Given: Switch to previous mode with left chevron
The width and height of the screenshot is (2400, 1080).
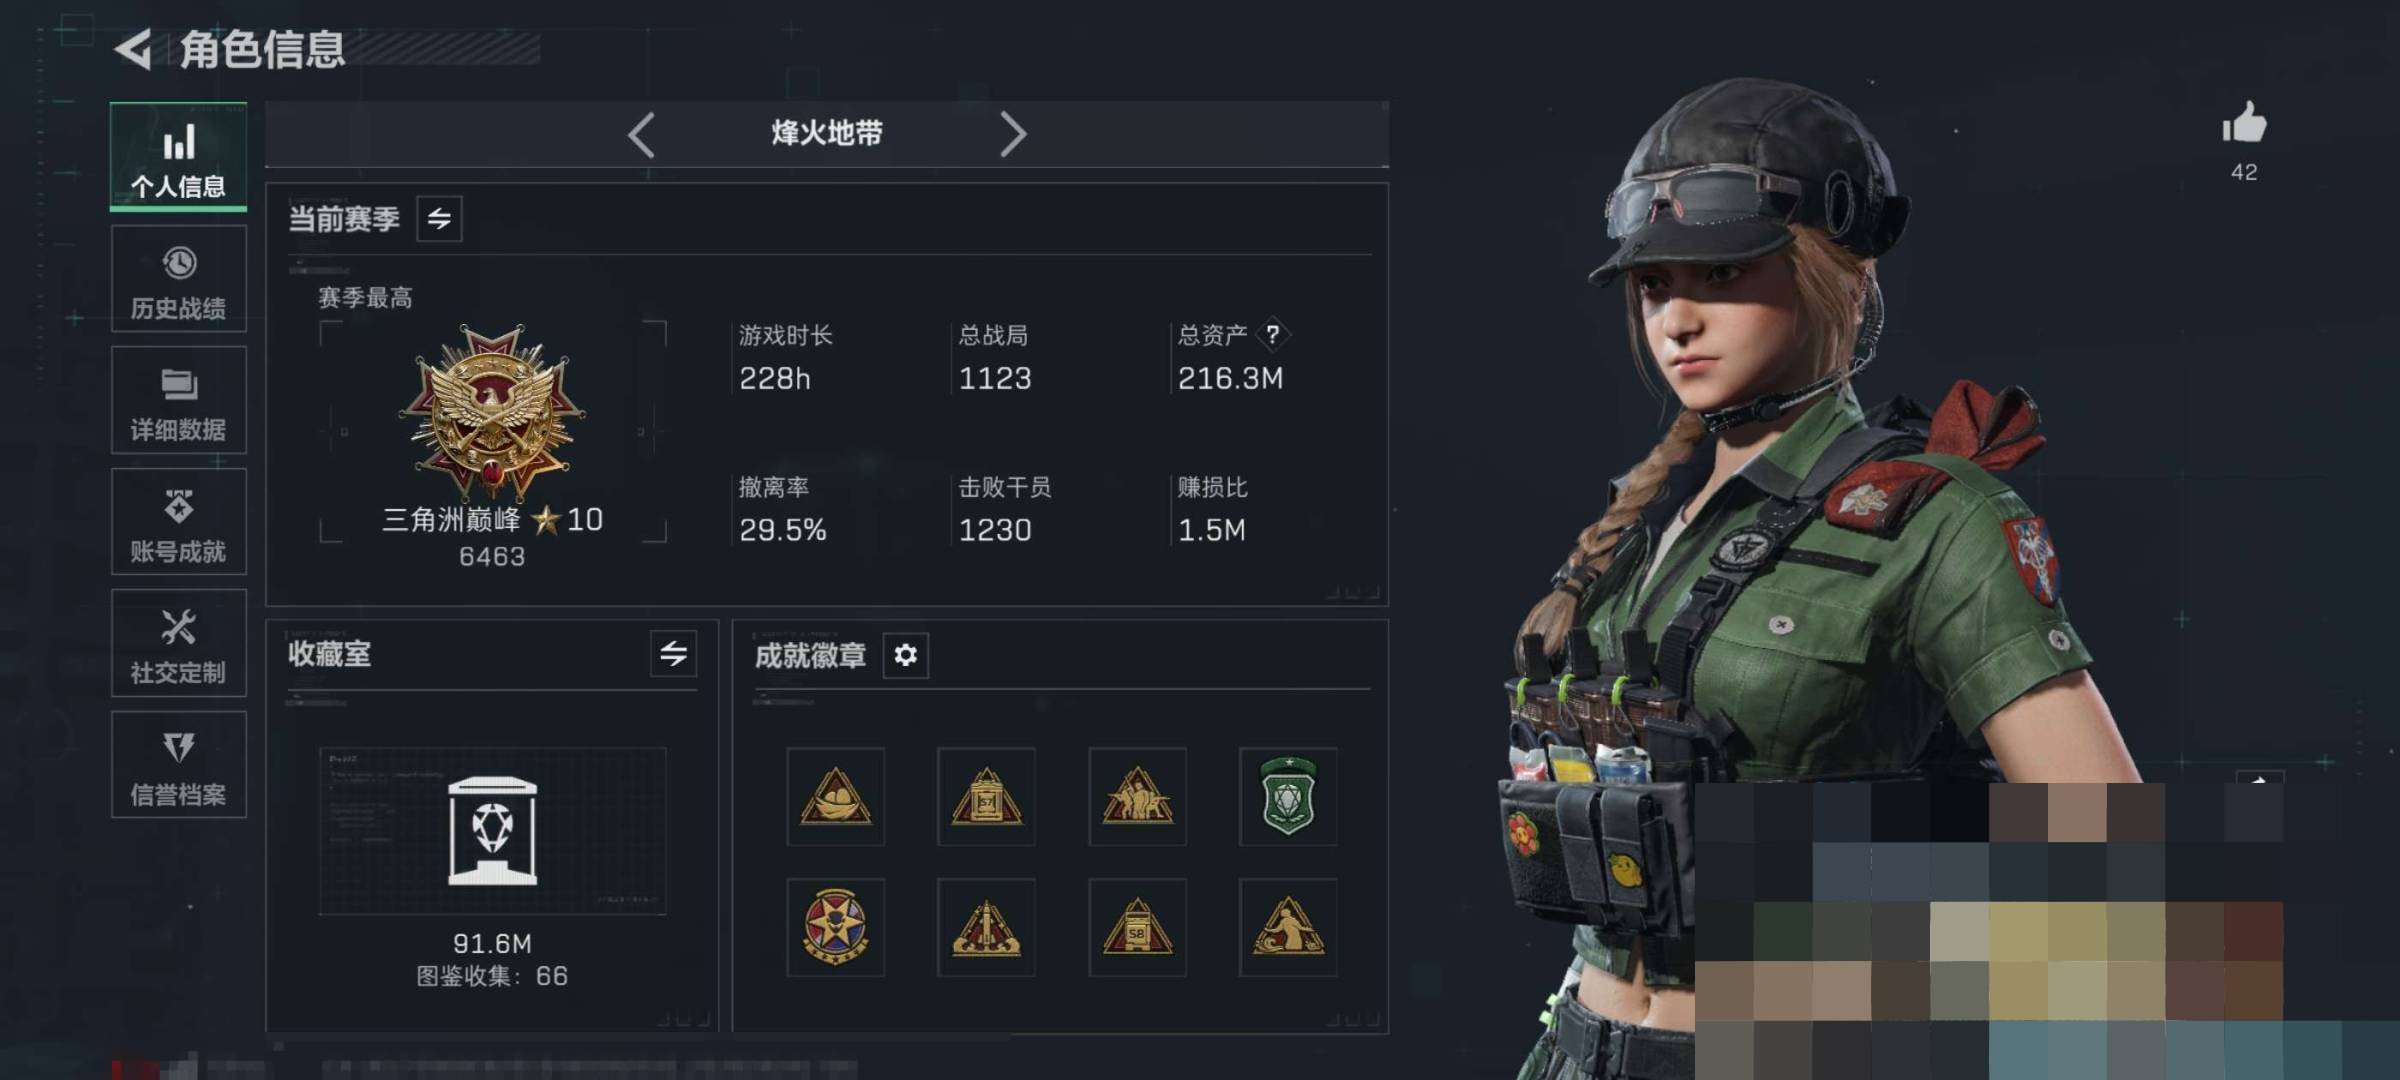Looking at the screenshot, I should (642, 134).
